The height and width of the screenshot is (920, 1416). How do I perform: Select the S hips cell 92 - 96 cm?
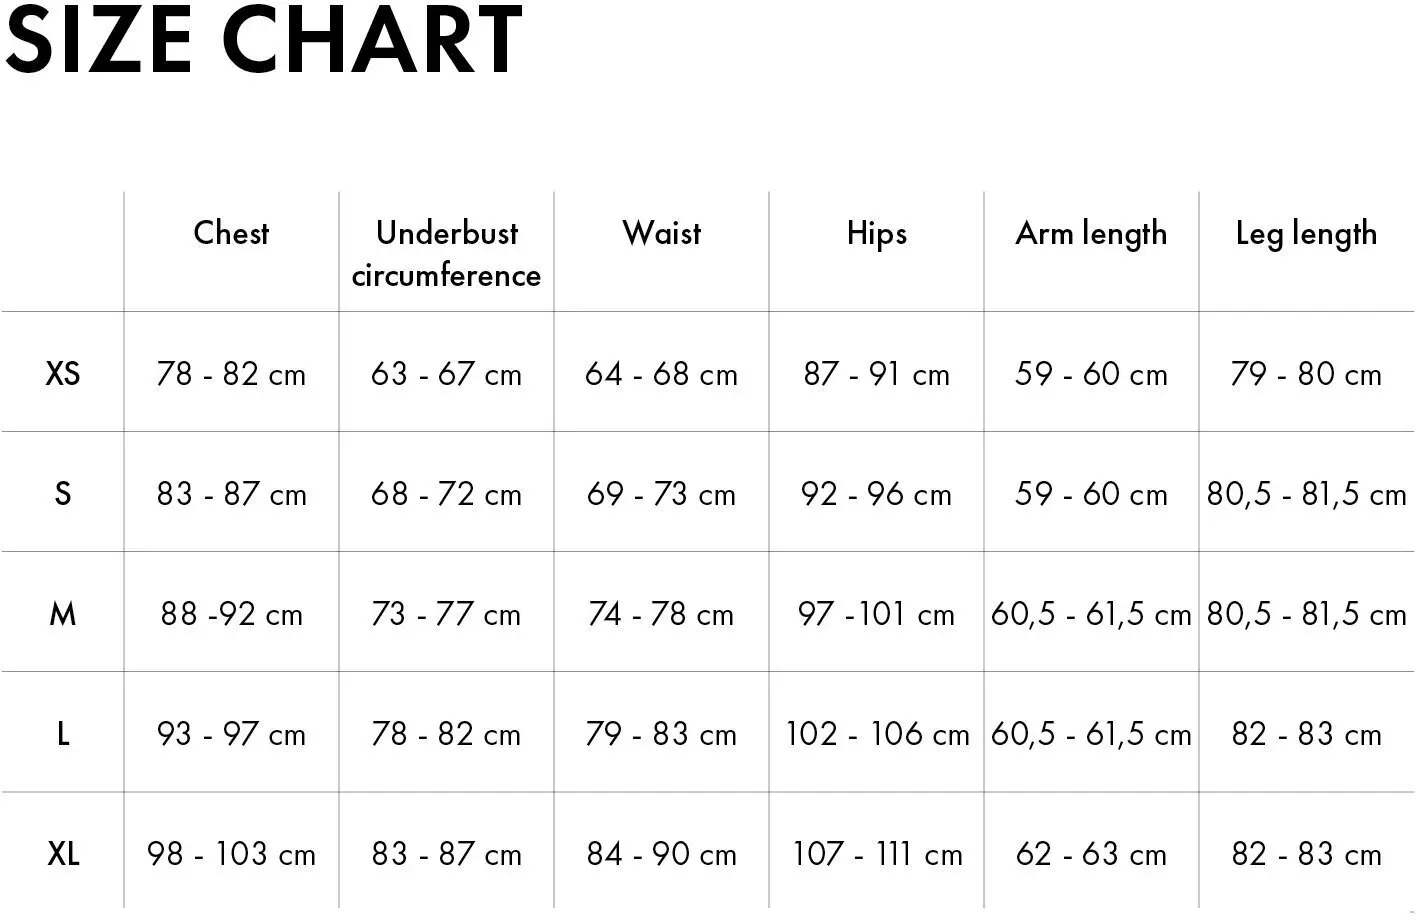(876, 494)
